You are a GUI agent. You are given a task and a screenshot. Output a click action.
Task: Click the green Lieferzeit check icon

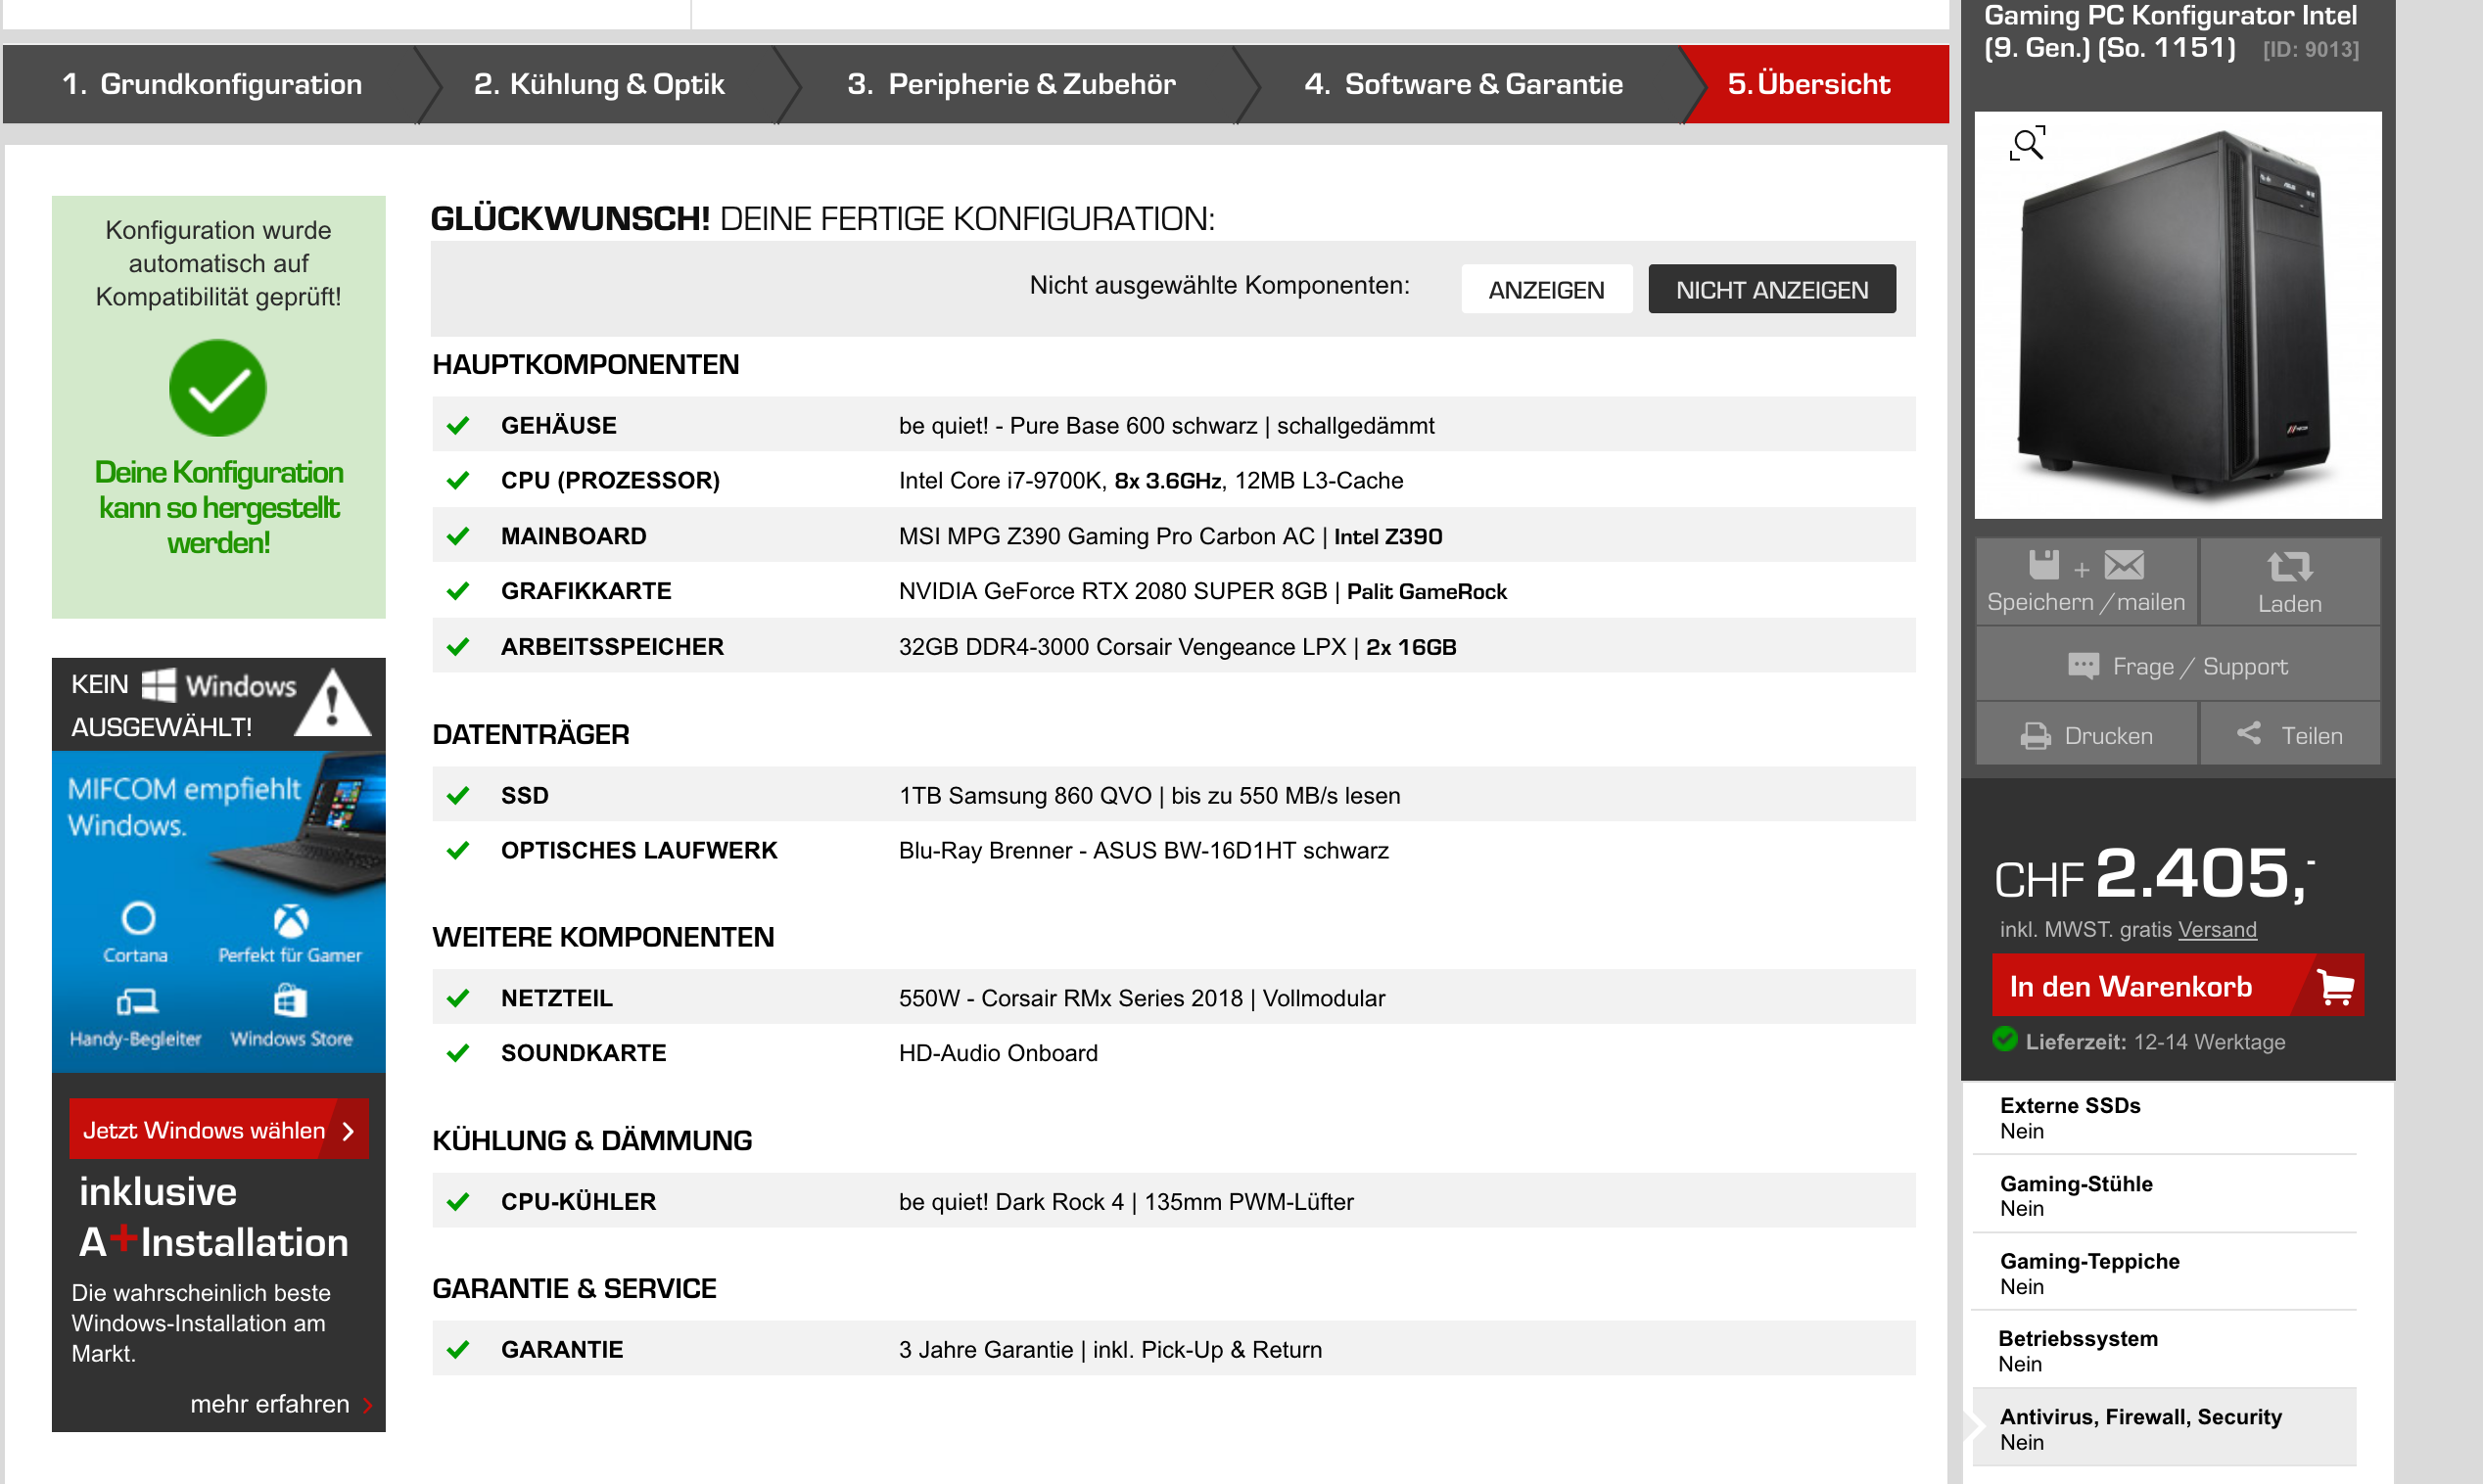[x=2005, y=1039]
